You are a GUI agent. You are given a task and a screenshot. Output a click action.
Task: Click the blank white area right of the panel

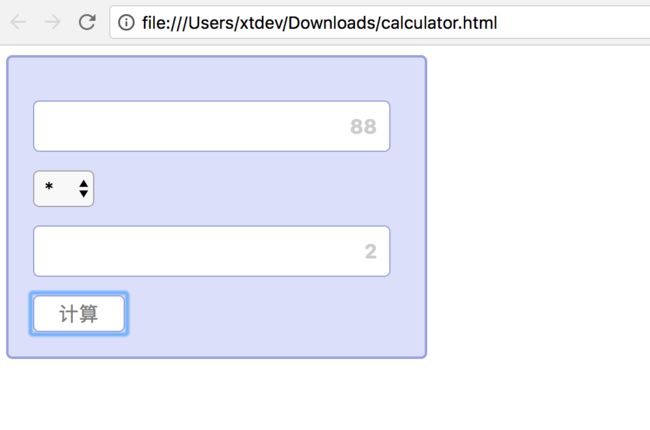[x=540, y=200]
